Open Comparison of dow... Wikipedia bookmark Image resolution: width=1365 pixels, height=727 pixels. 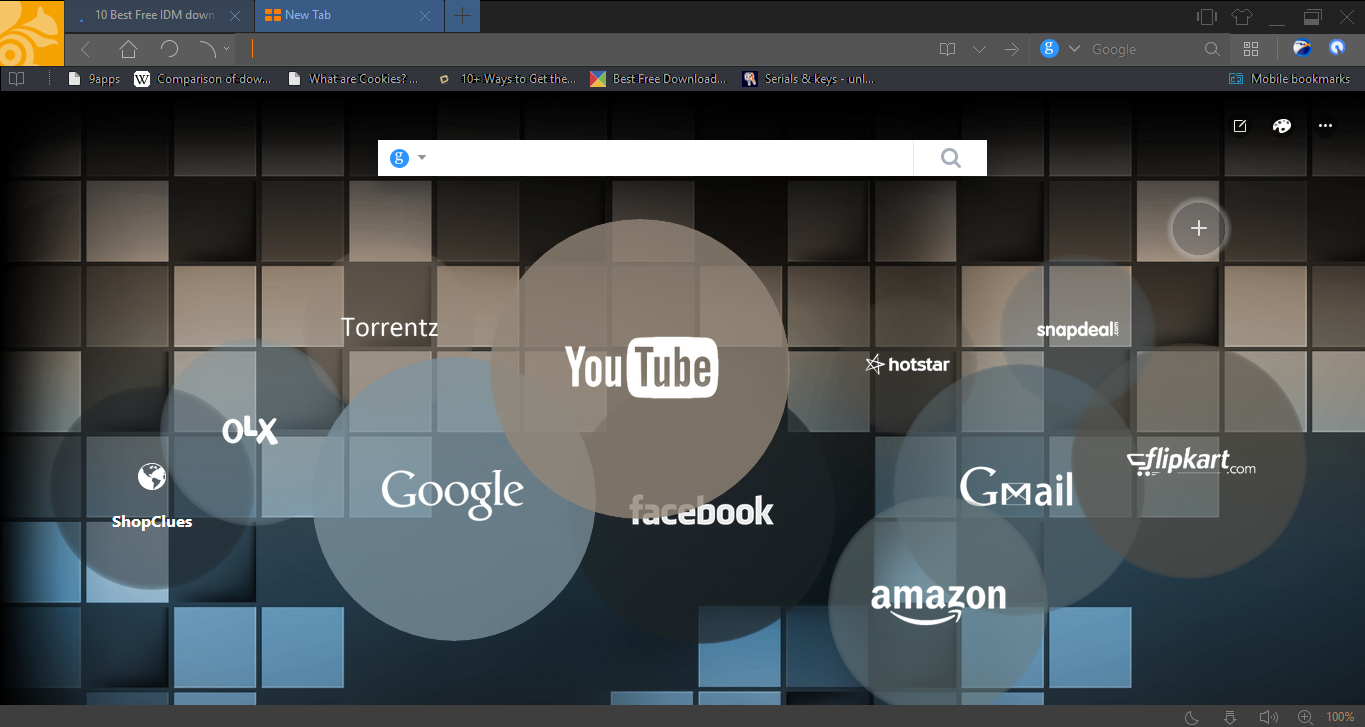click(x=202, y=79)
